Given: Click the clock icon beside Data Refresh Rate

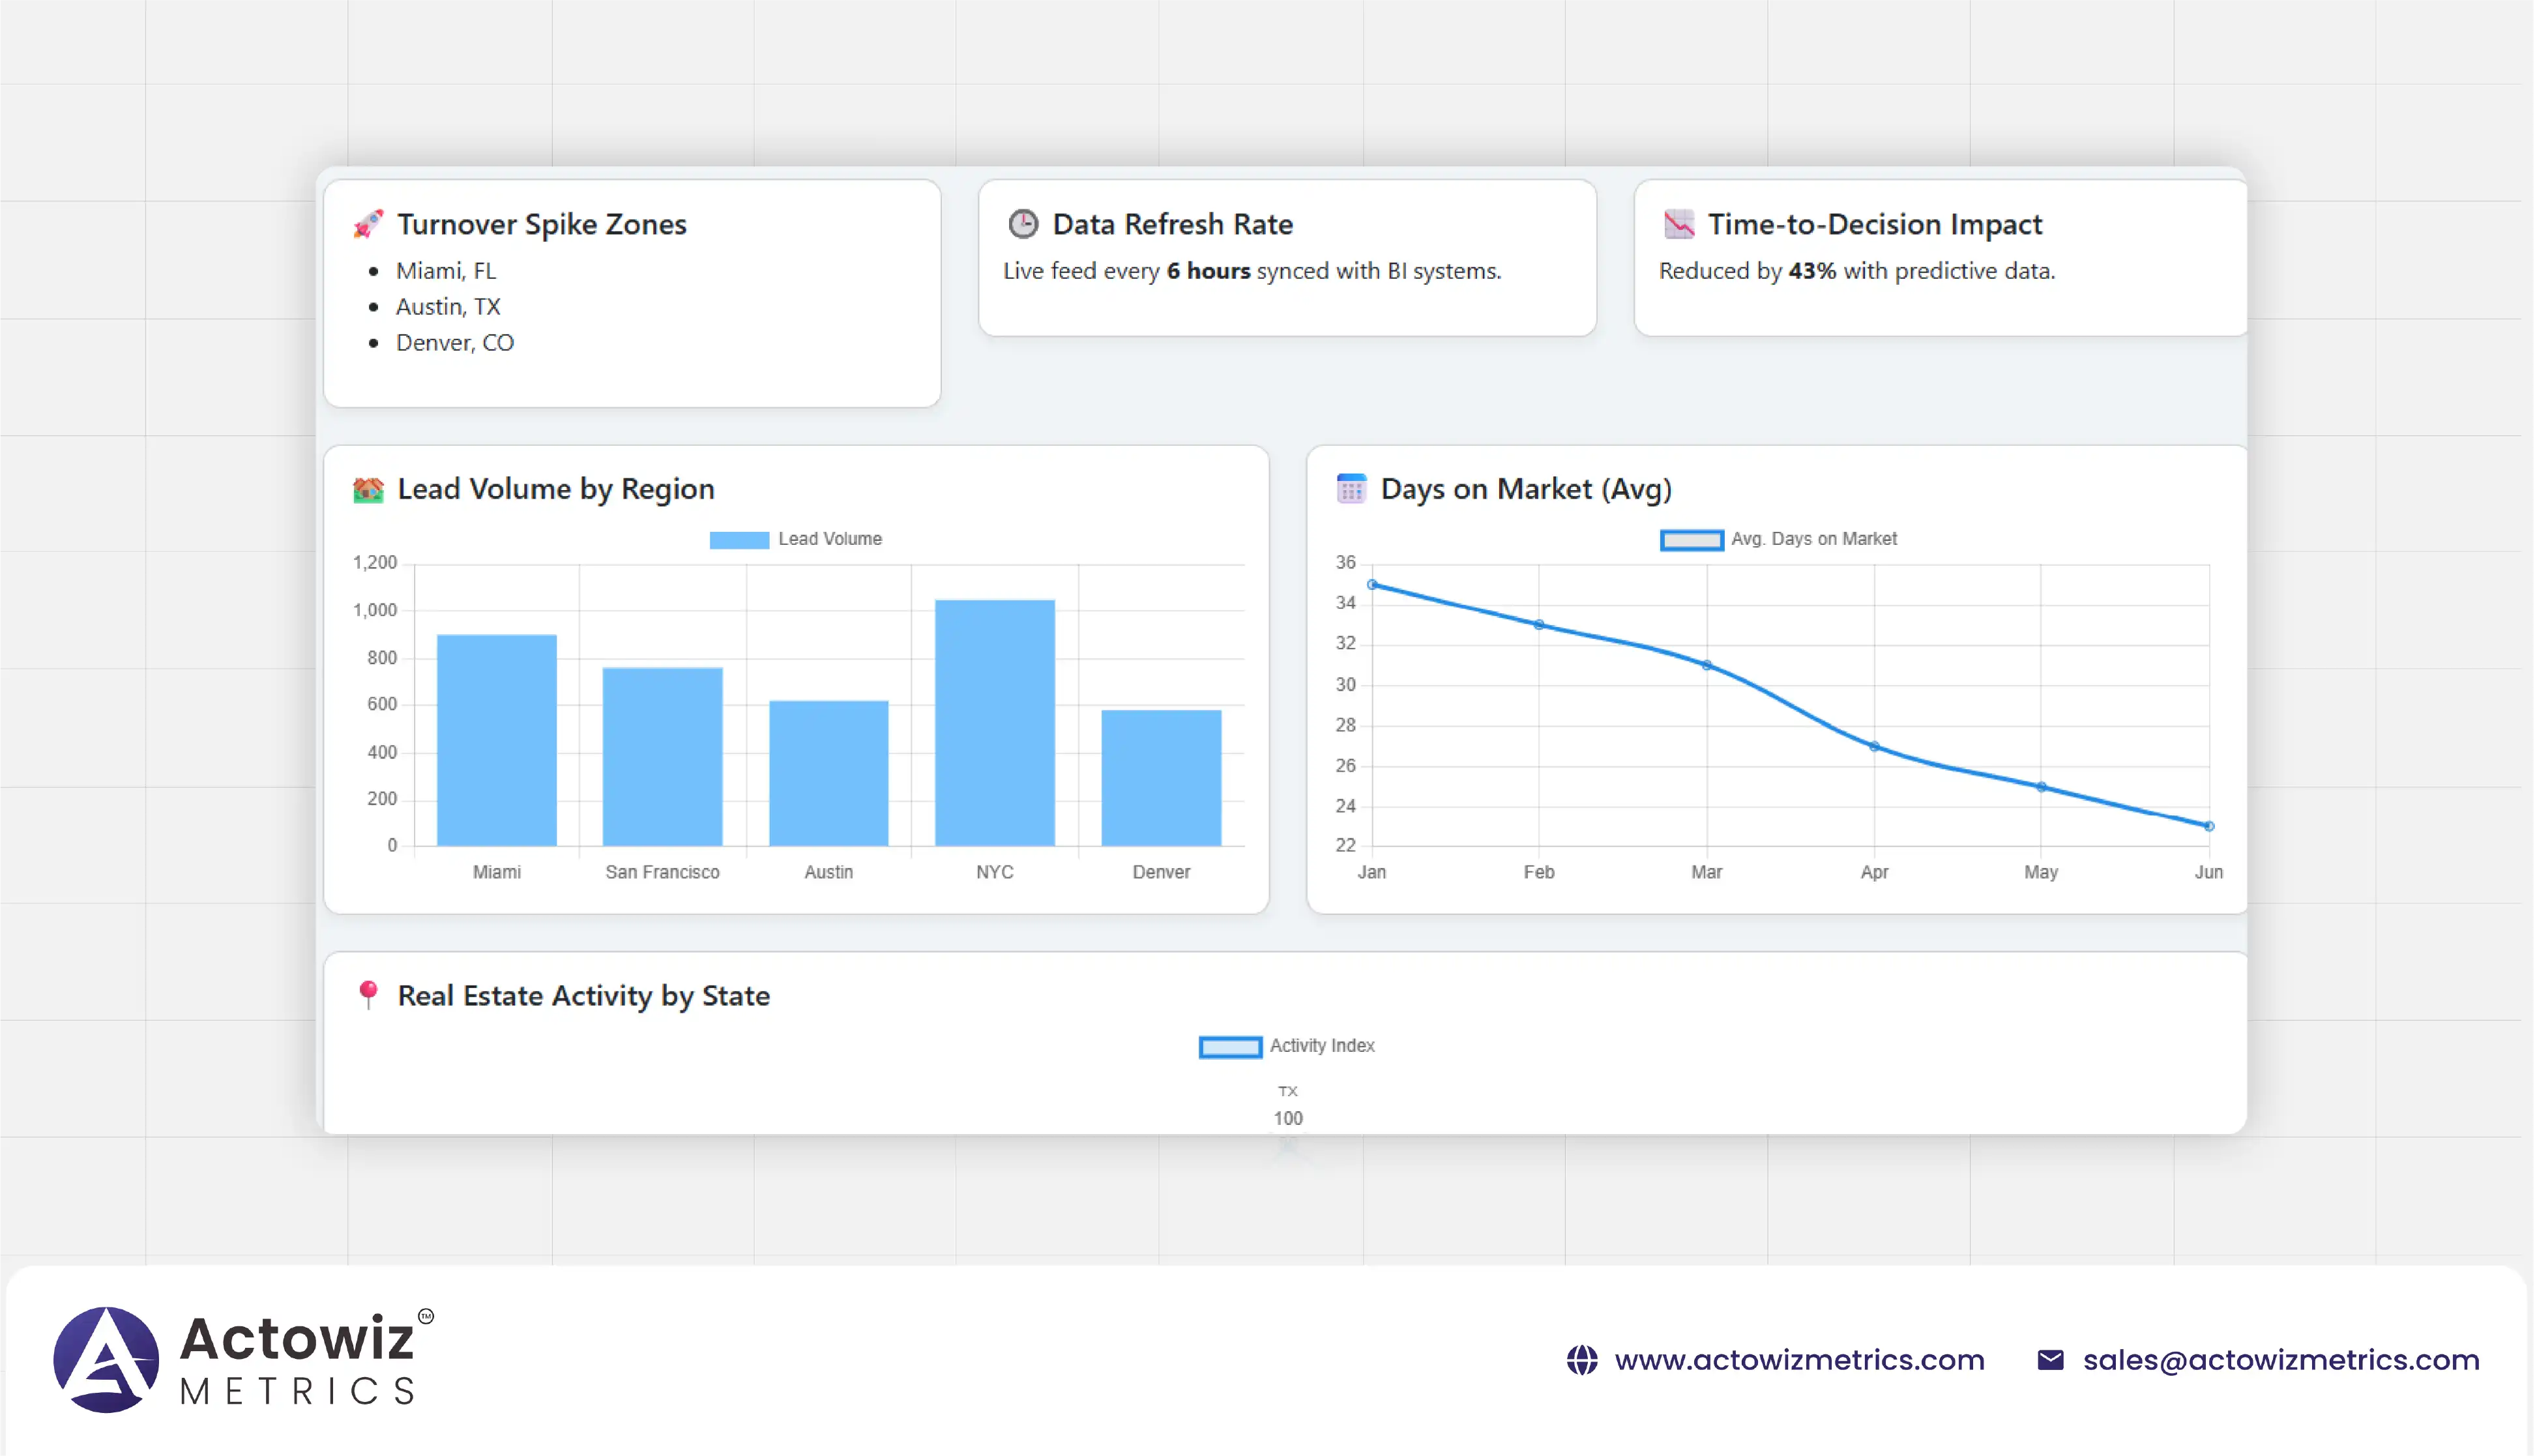Looking at the screenshot, I should click(1022, 224).
